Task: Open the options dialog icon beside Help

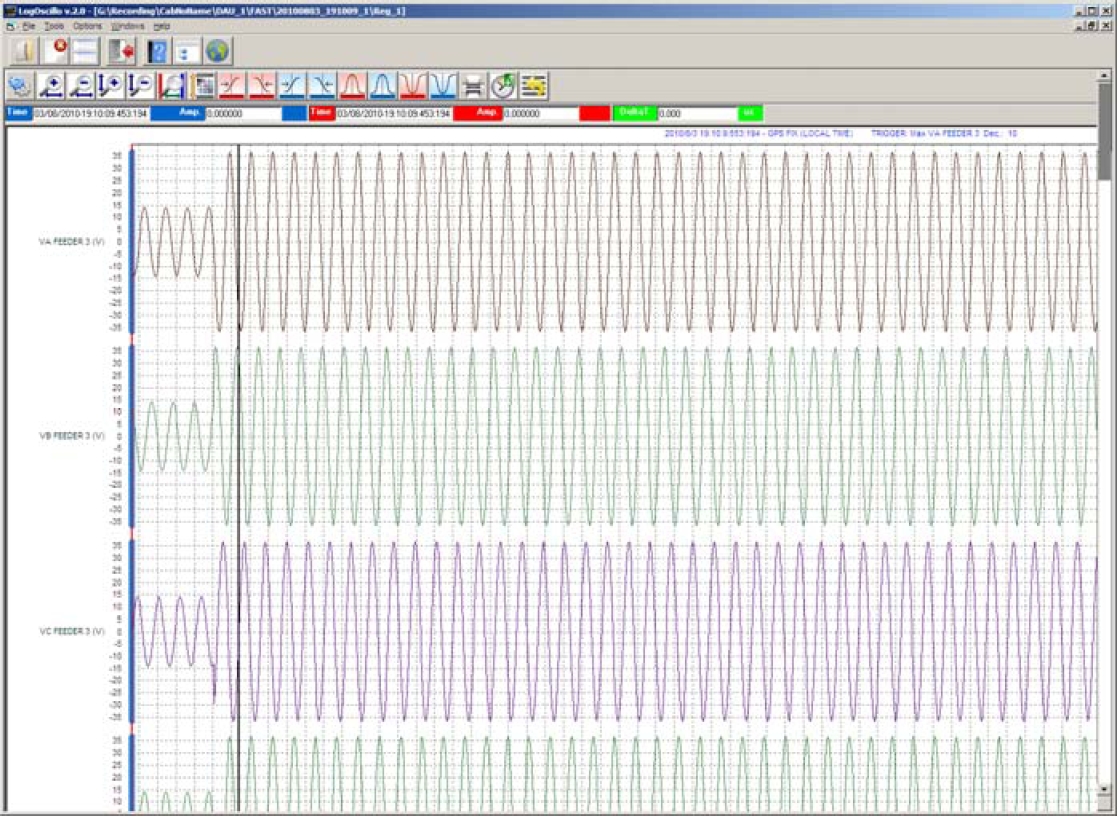Action: pyautogui.click(x=187, y=51)
